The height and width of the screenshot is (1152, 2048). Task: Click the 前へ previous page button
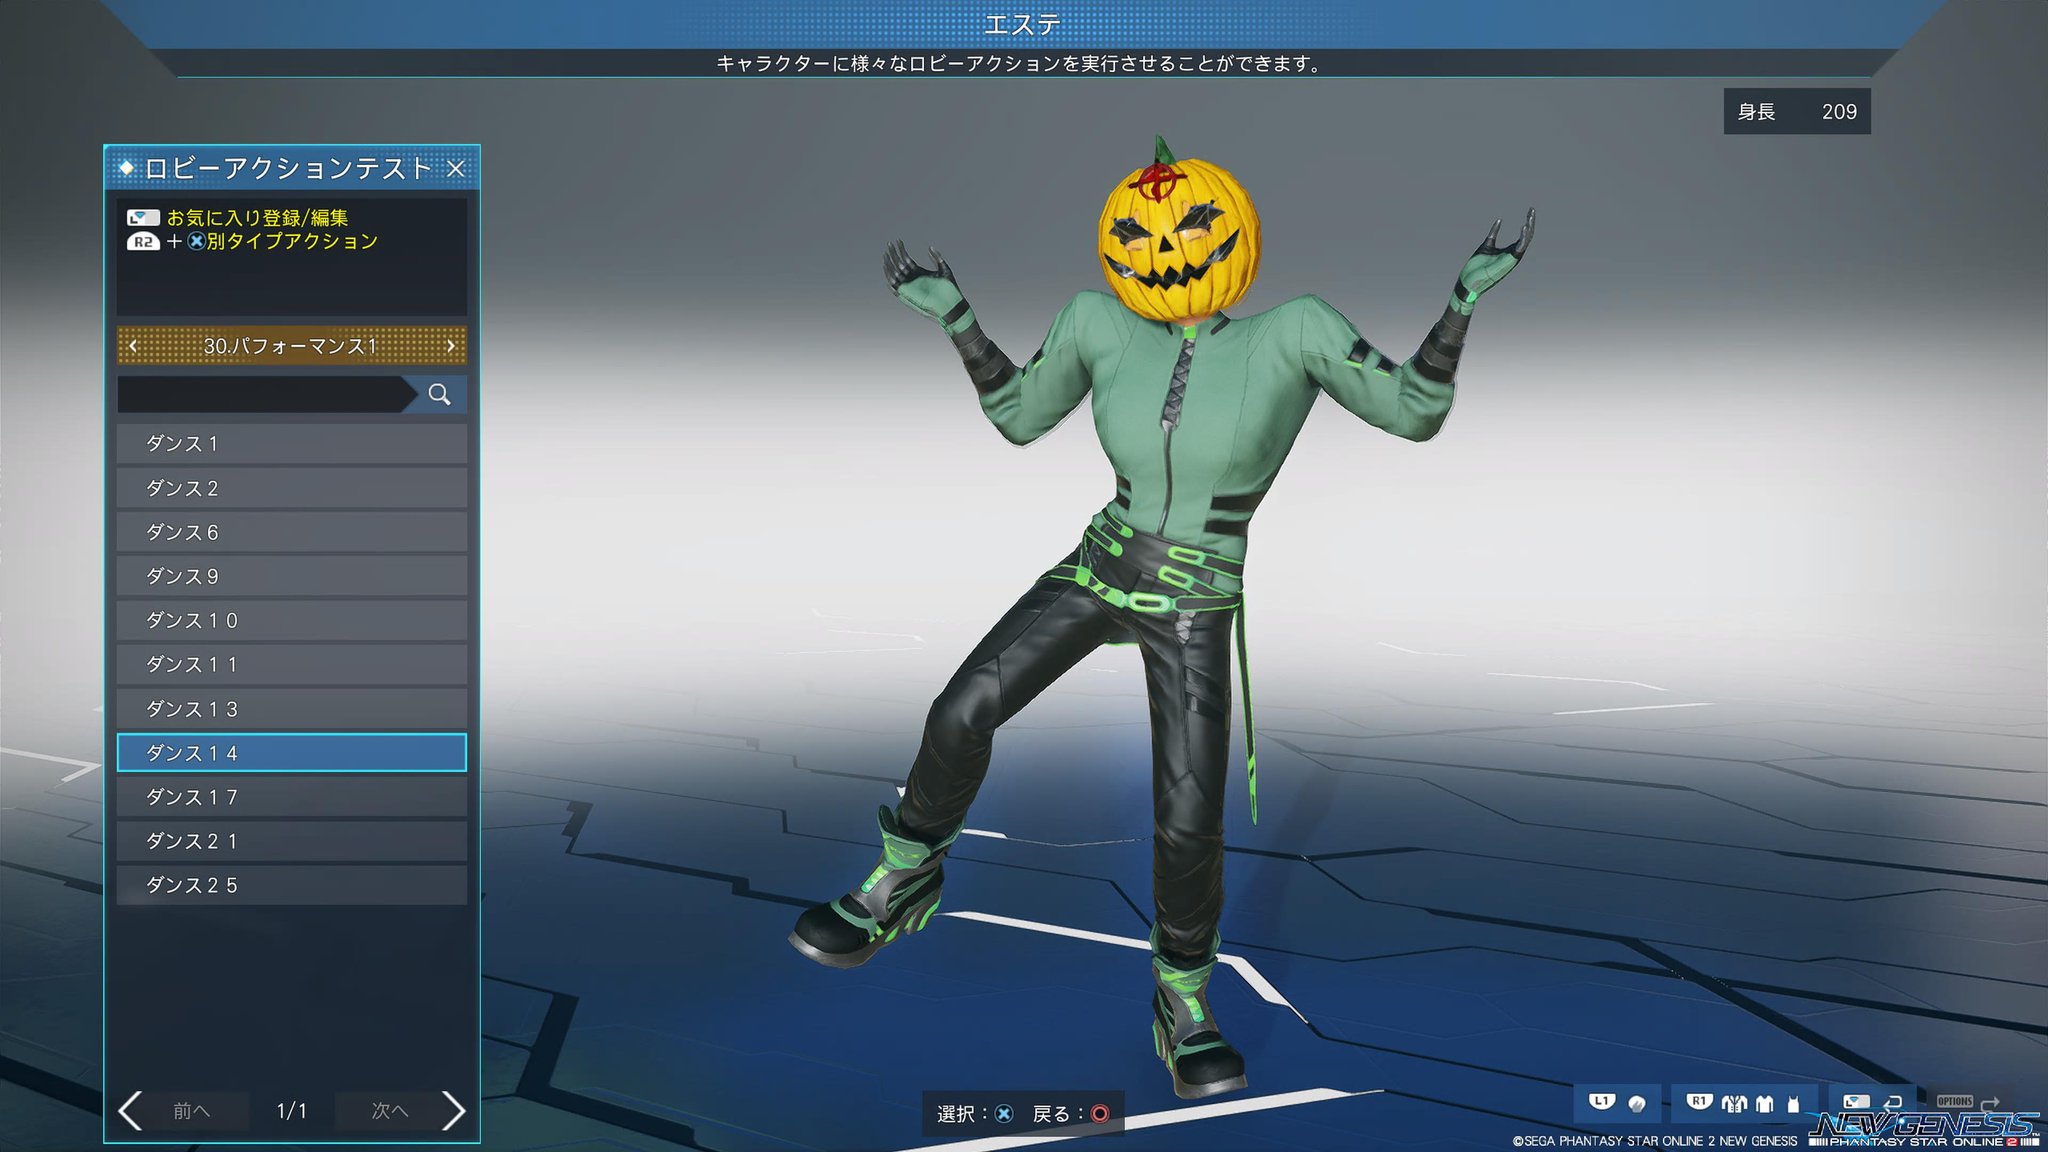[191, 1110]
